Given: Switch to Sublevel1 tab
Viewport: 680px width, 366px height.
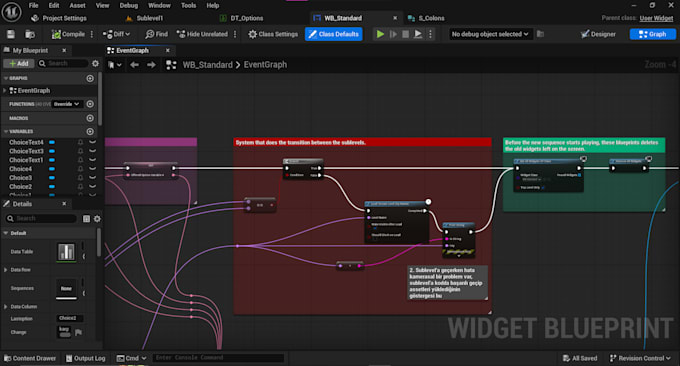Looking at the screenshot, I should click(x=144, y=18).
